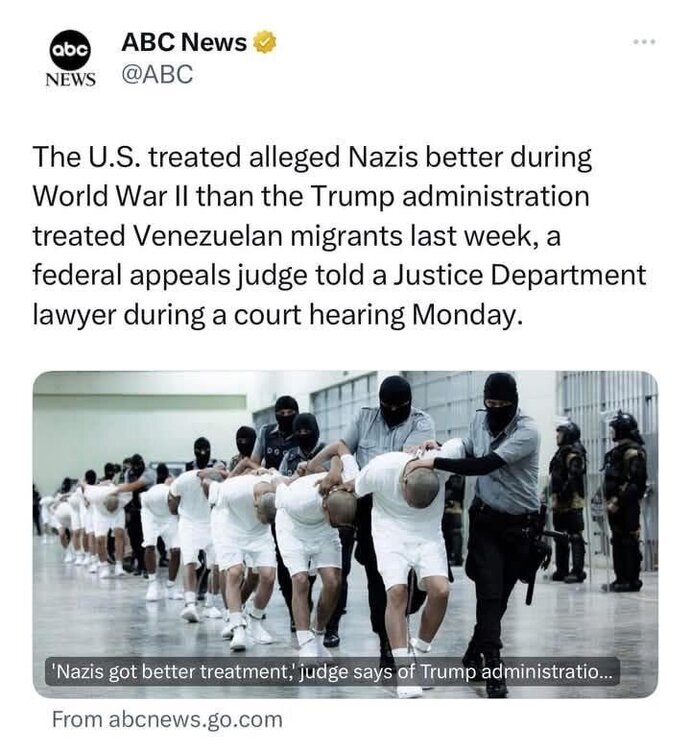Visit the @ABC handle profile
691x750 pixels.
pyautogui.click(x=157, y=74)
